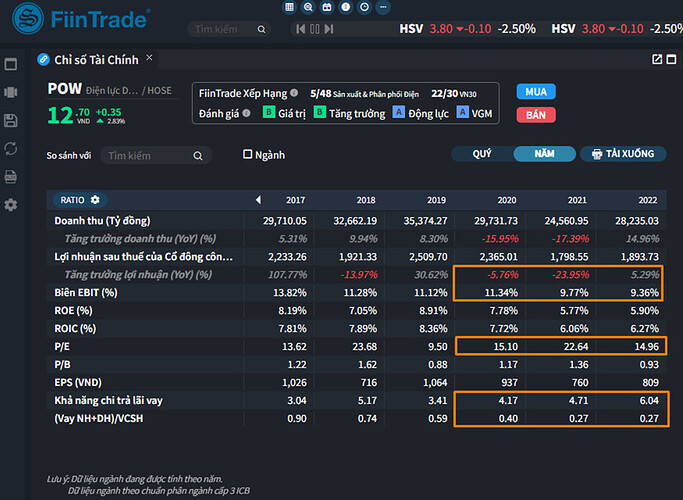Open the RATIO settings gear
This screenshot has width=683, height=500.
point(95,200)
